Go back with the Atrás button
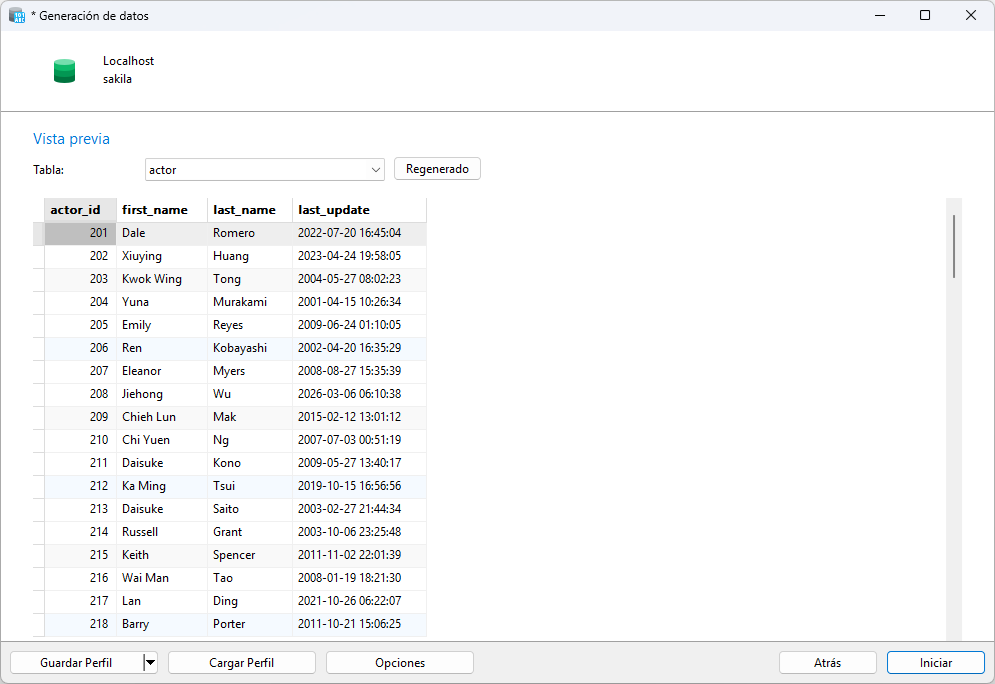 (x=827, y=662)
